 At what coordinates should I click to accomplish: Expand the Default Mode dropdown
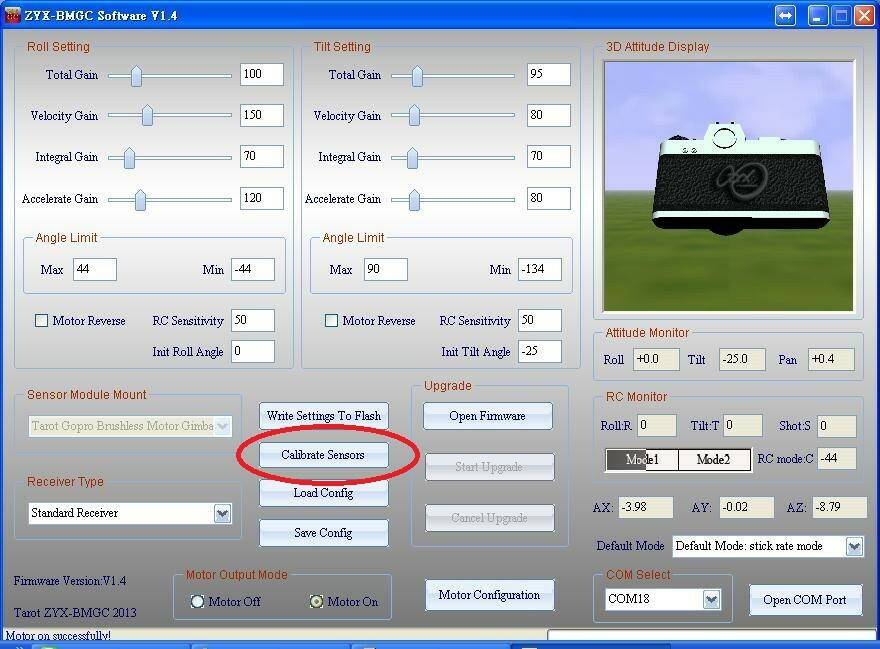pos(854,546)
